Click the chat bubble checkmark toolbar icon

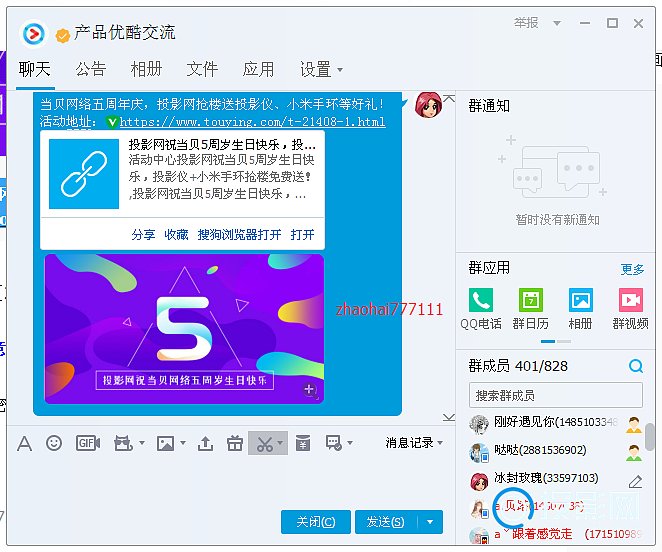[334, 443]
